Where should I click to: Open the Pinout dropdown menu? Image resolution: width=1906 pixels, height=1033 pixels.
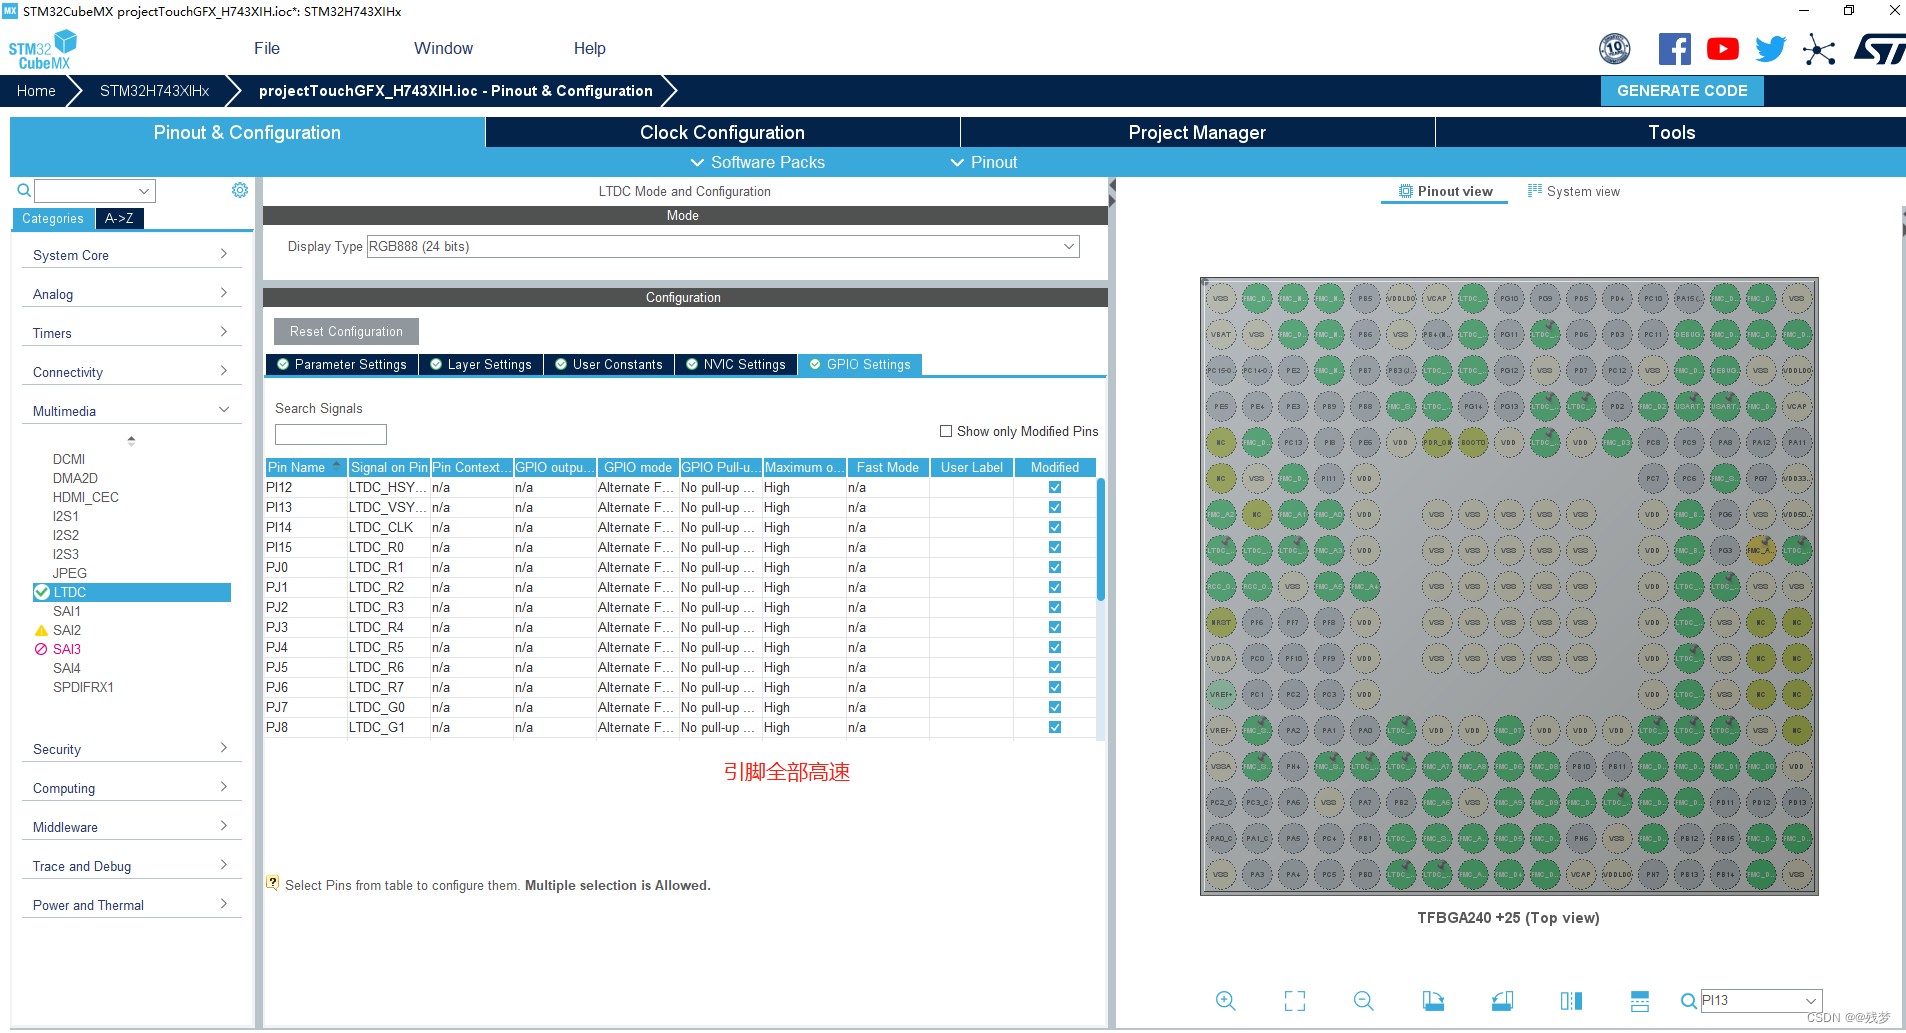tap(983, 163)
